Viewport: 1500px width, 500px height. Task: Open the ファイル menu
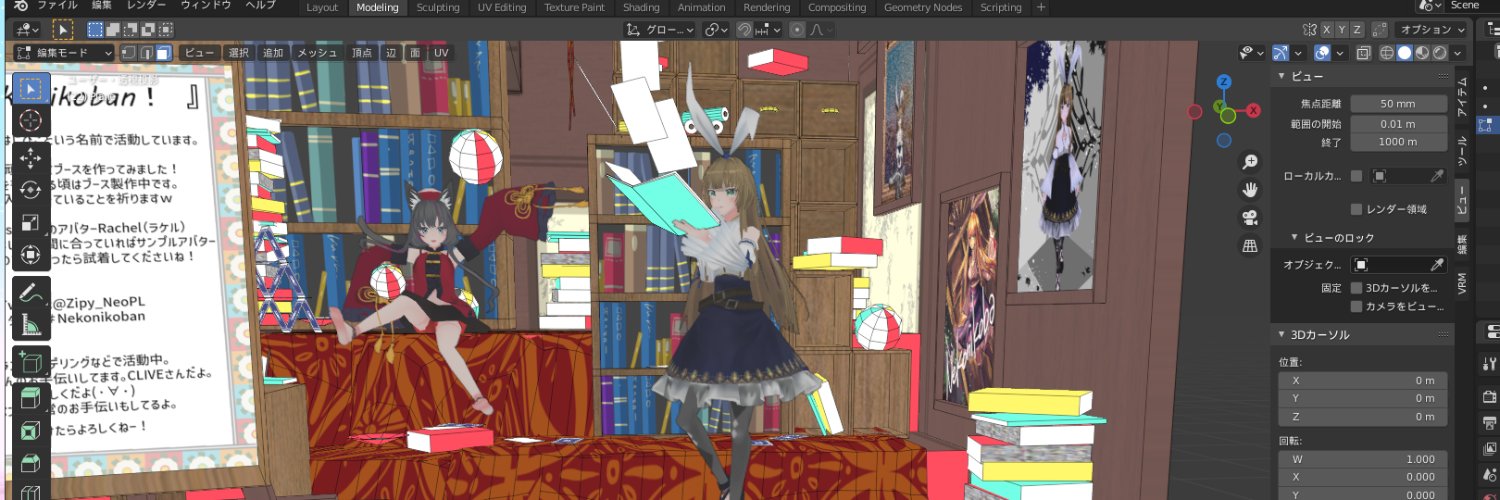[57, 6]
